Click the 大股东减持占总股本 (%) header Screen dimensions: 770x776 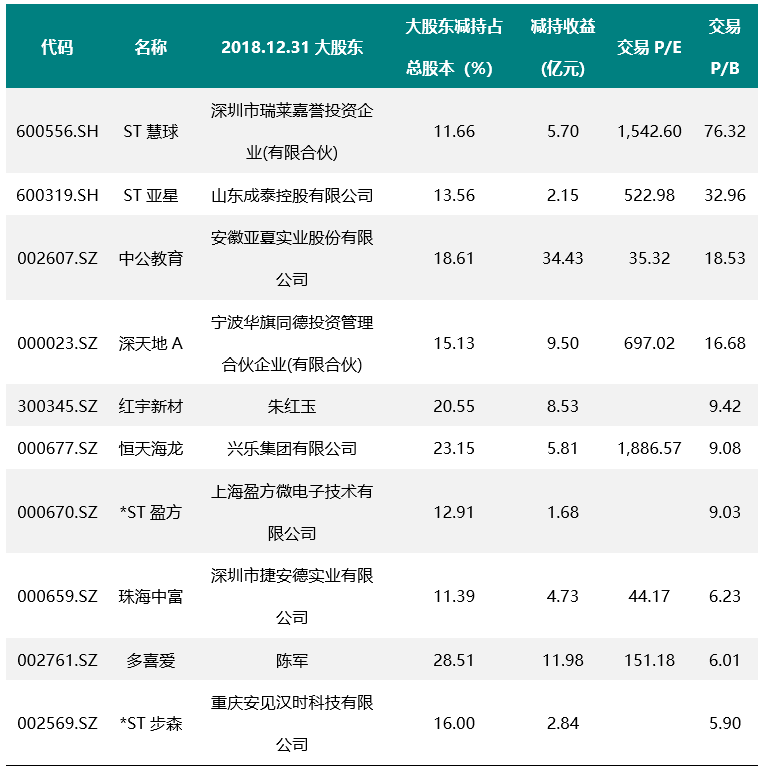click(x=454, y=48)
